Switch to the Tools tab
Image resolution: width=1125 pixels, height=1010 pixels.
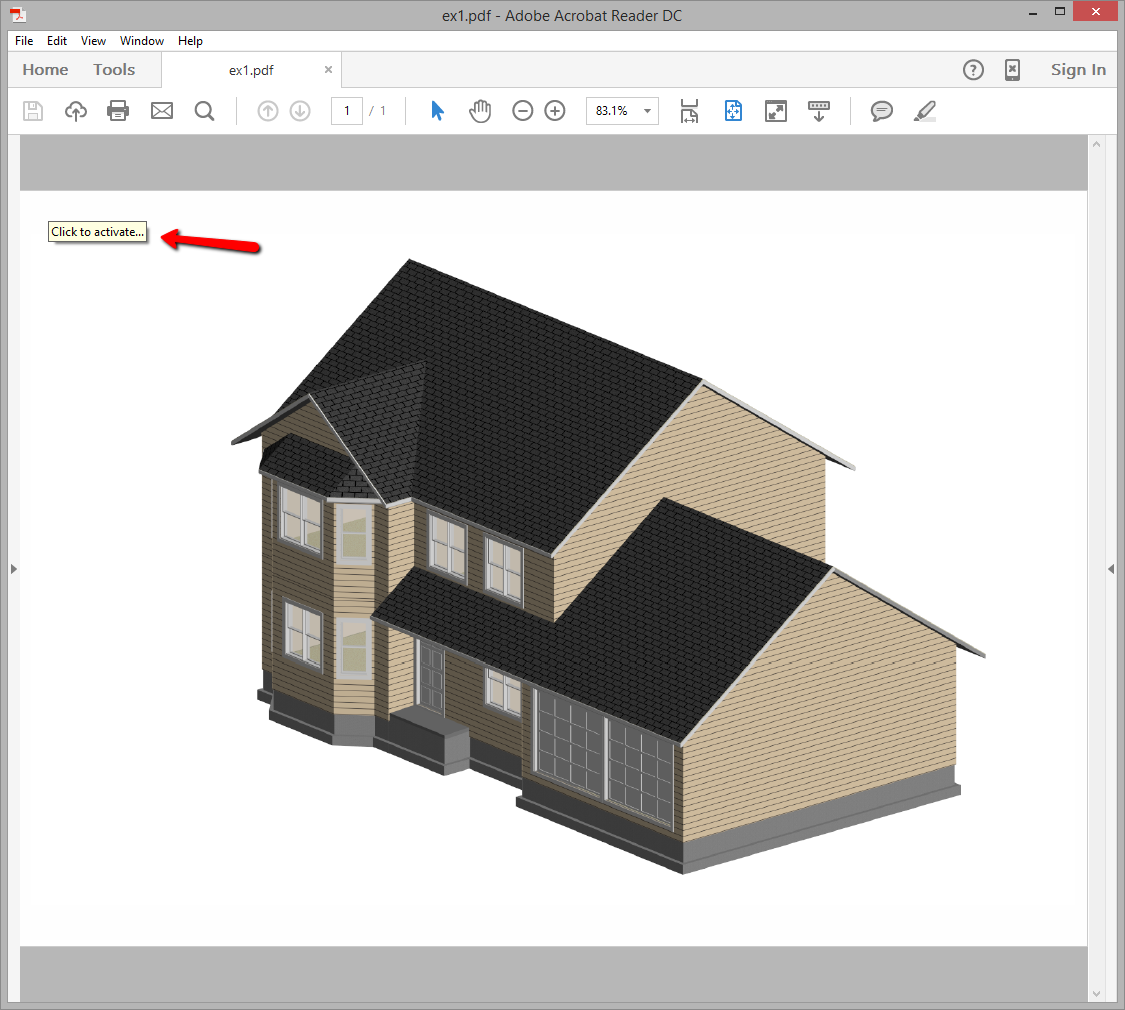tap(113, 69)
